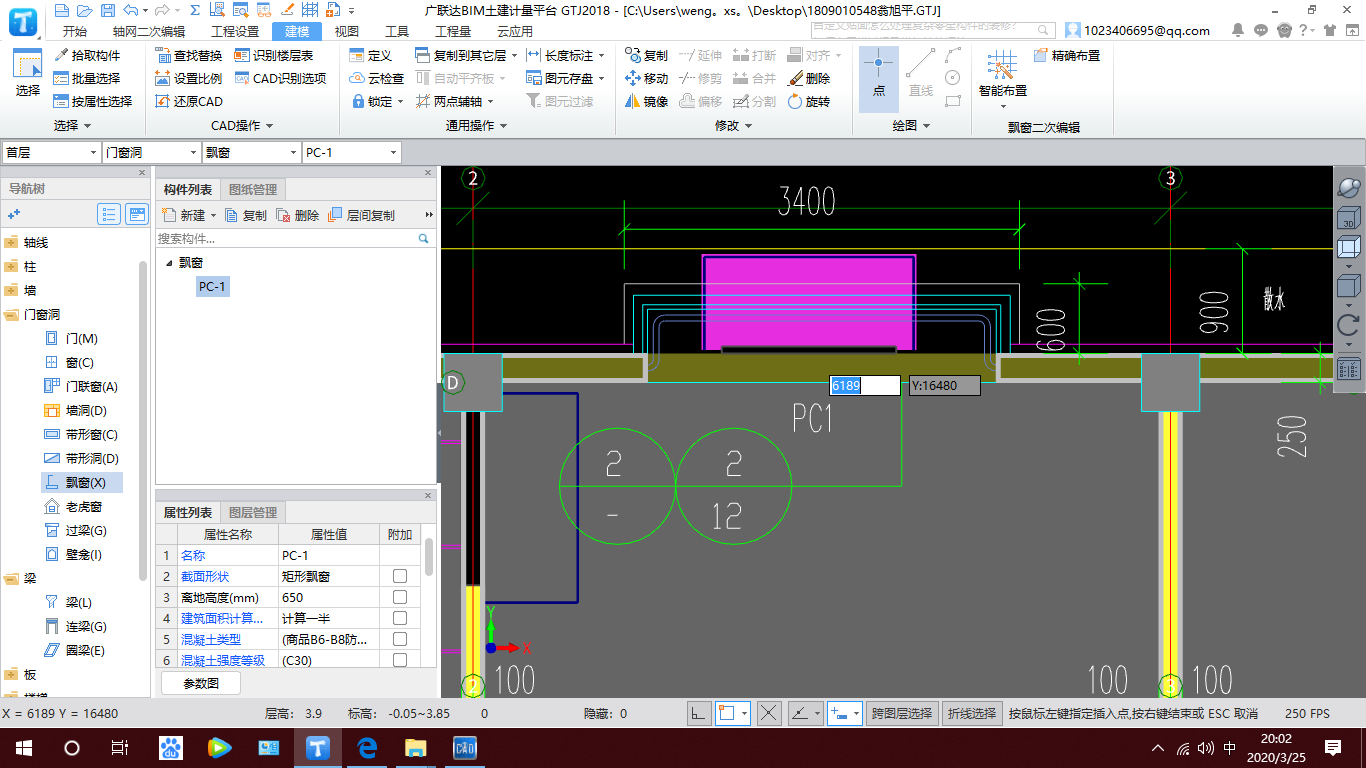This screenshot has width=1366, height=768.
Task: Click the 参数图 button
Action: coord(201,683)
